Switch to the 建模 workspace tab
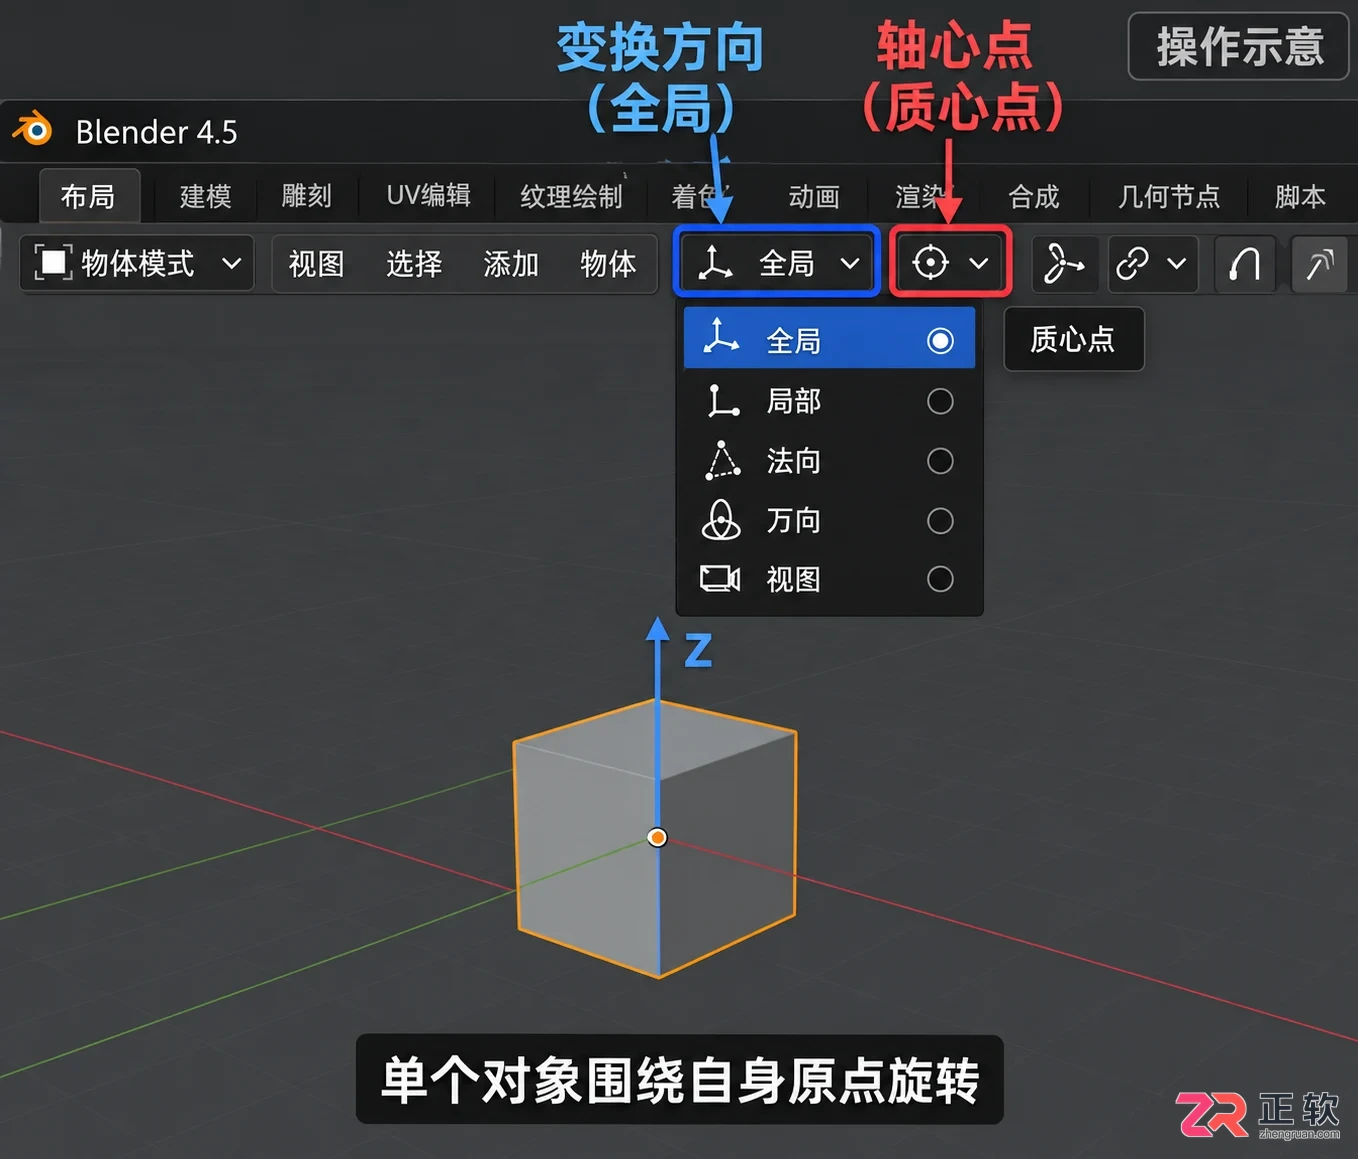The width and height of the screenshot is (1358, 1159). 205,196
